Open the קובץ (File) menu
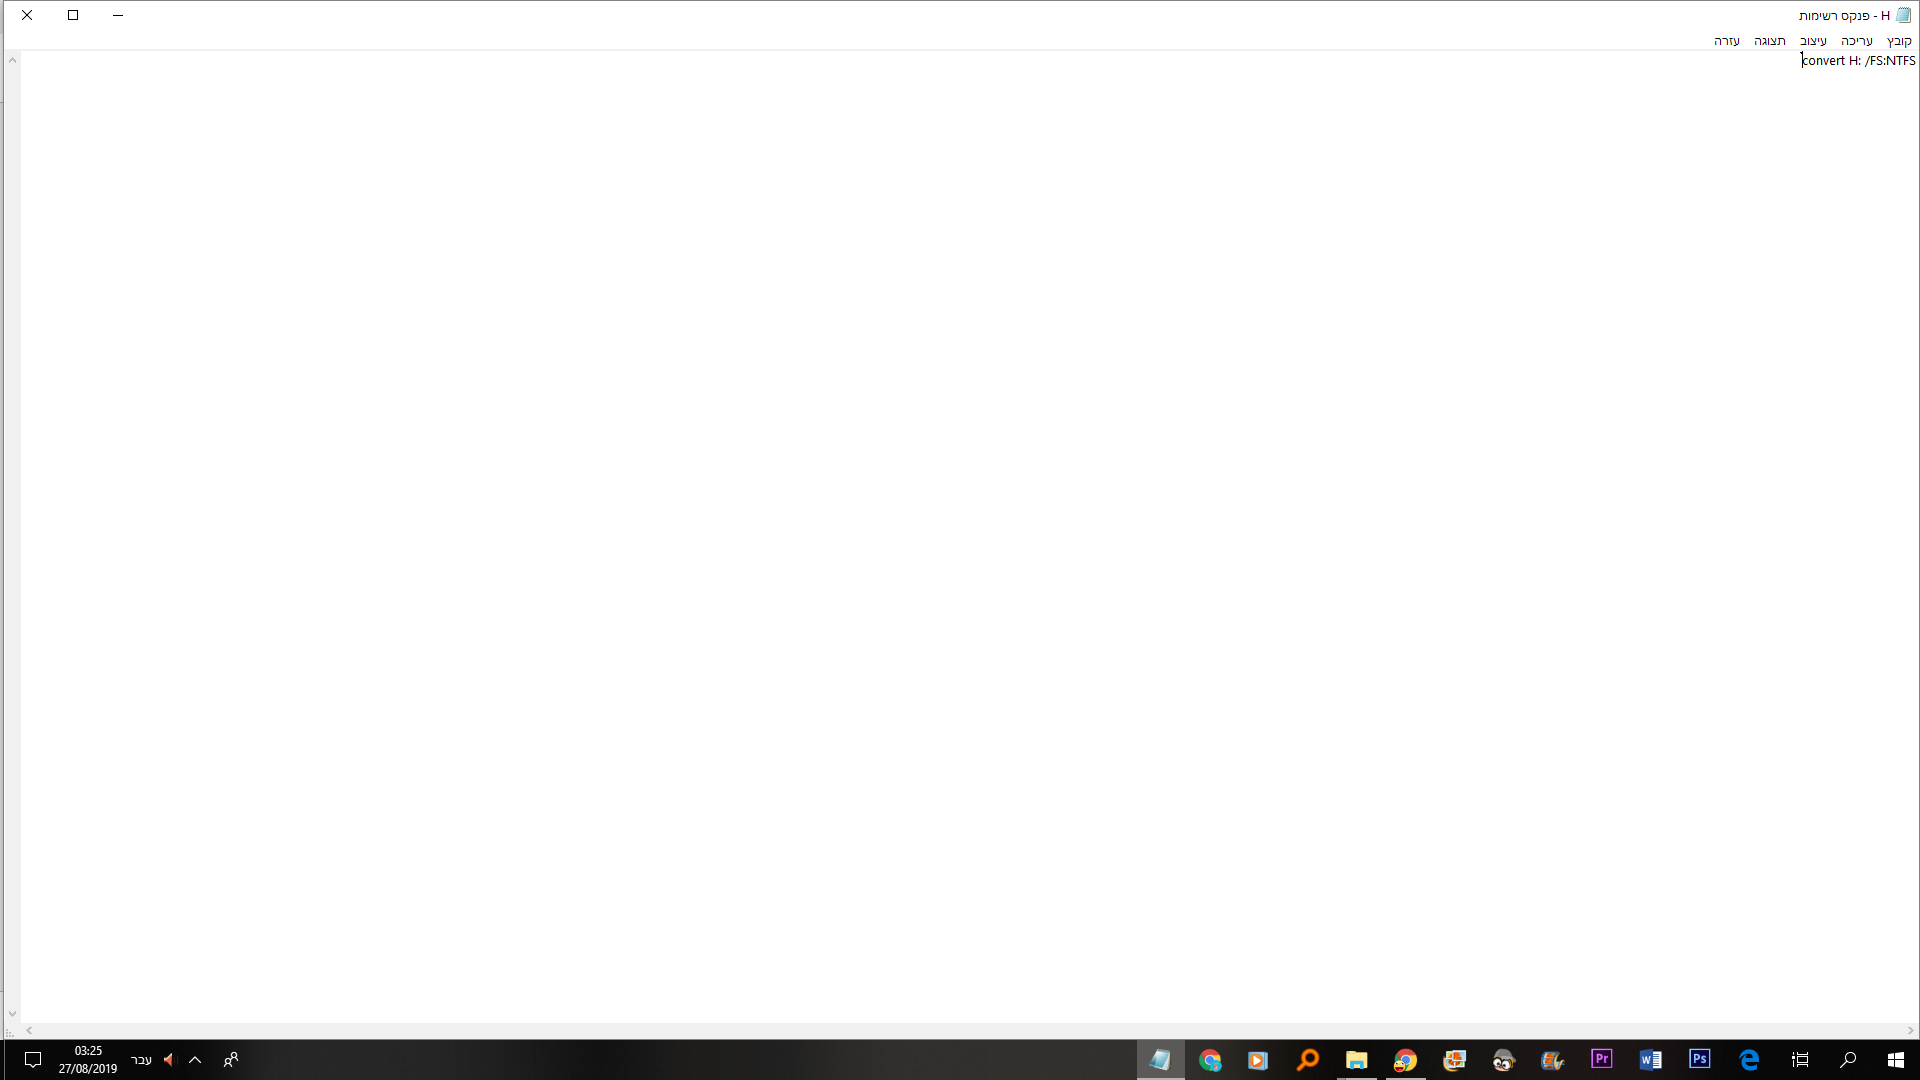The image size is (1920, 1080). pyautogui.click(x=1898, y=41)
